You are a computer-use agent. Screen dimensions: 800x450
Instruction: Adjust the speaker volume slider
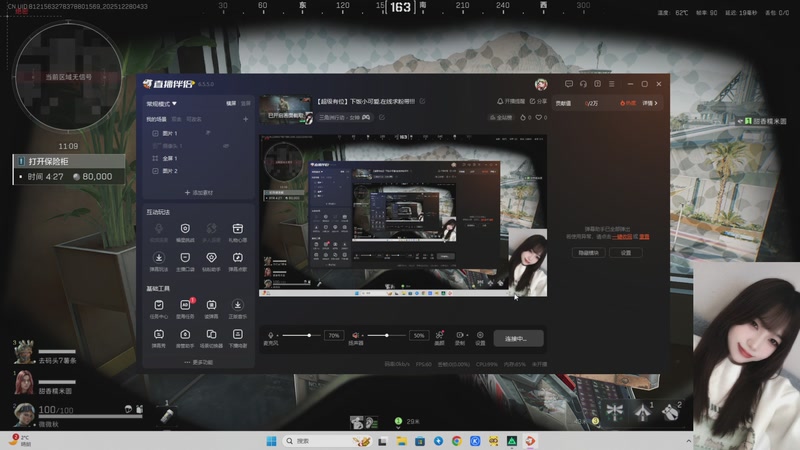(x=386, y=335)
